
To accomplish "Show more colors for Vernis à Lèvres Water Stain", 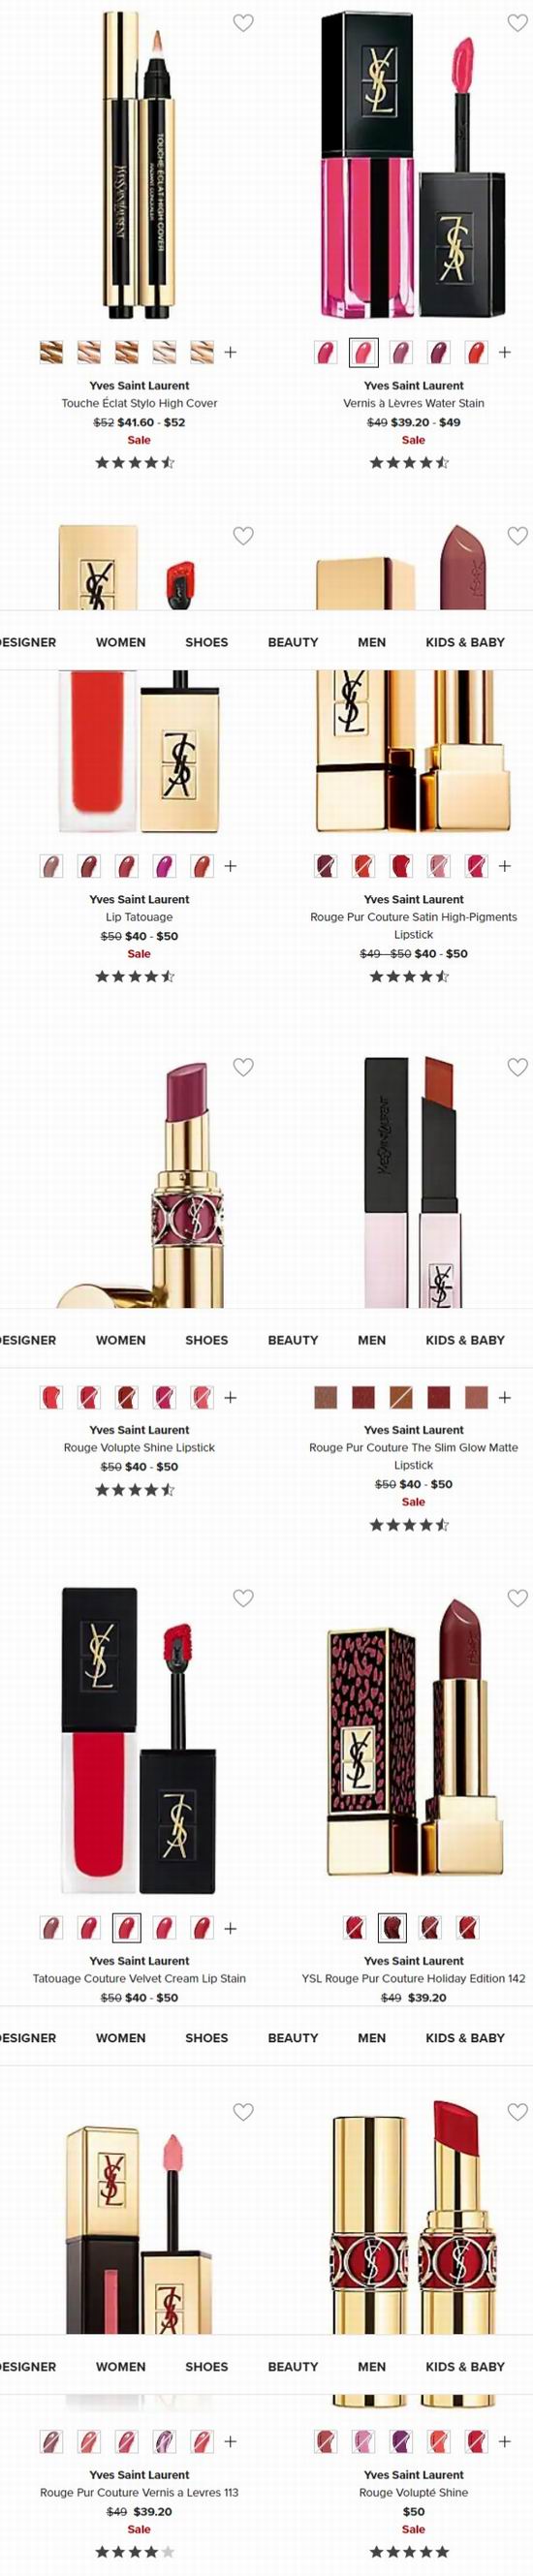I will tap(504, 352).
